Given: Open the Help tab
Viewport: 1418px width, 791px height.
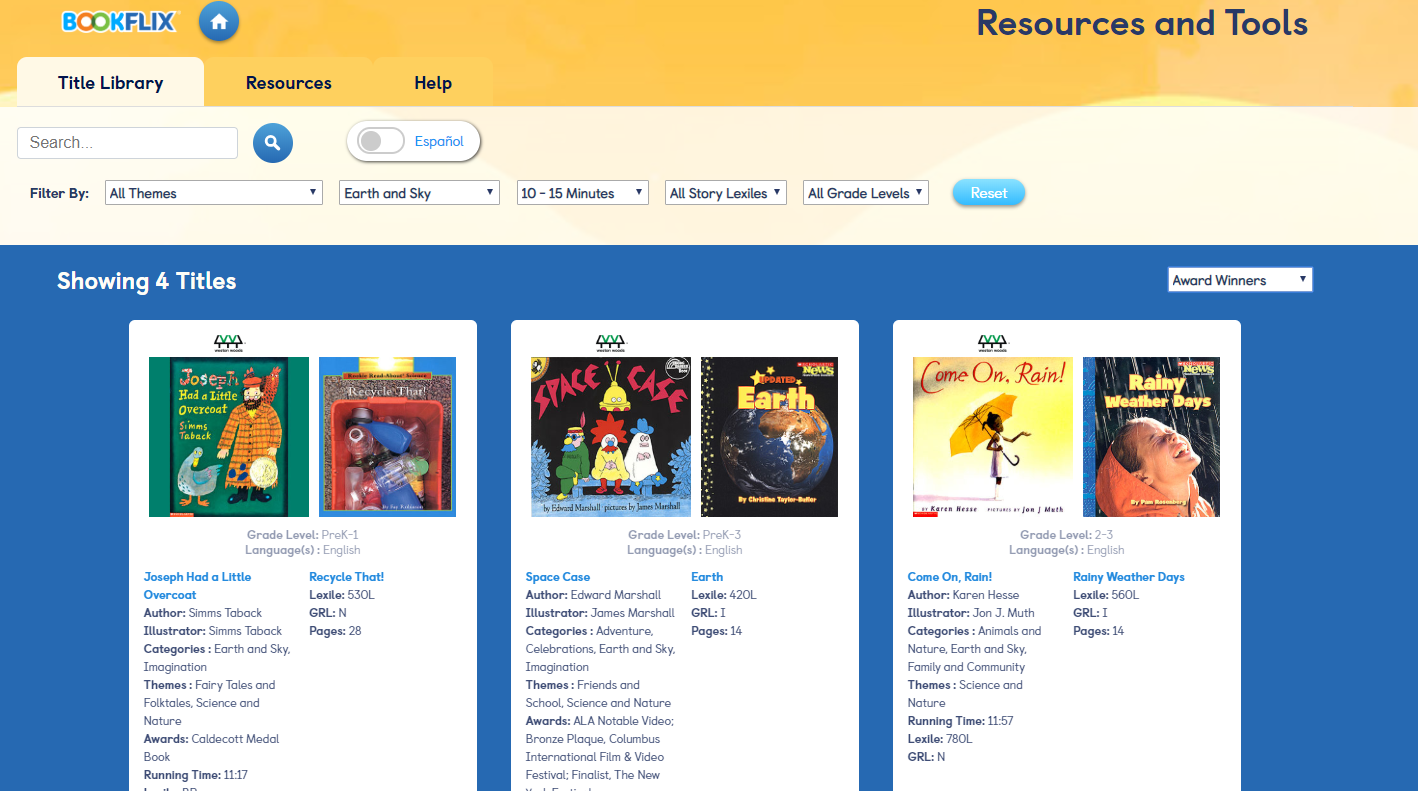Looking at the screenshot, I should click(x=433, y=83).
